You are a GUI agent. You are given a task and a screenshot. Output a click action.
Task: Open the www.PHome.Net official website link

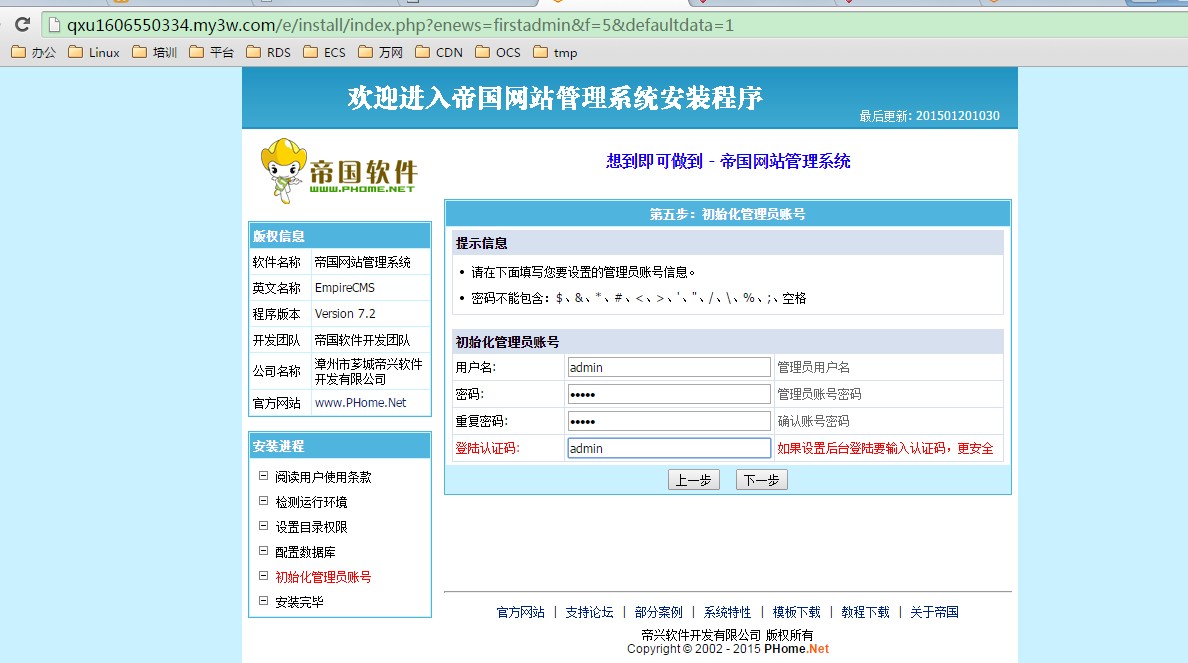360,403
